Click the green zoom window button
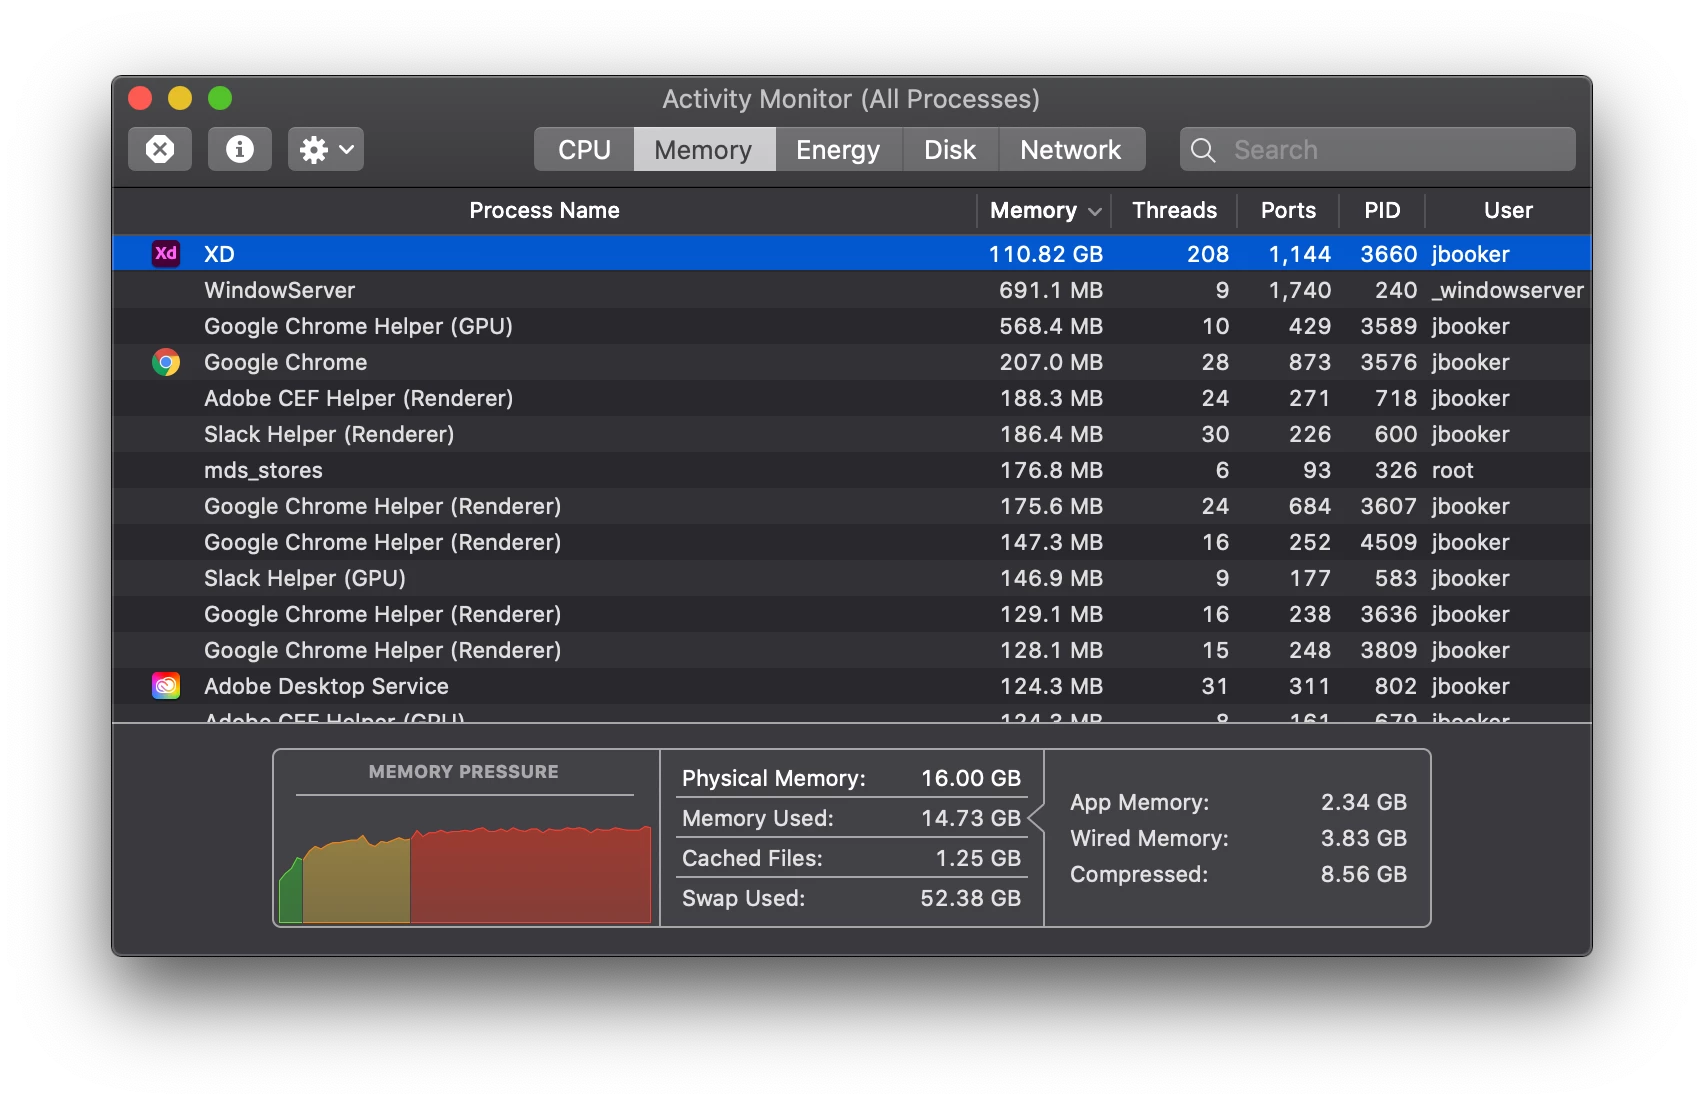Image resolution: width=1704 pixels, height=1104 pixels. coord(220,98)
